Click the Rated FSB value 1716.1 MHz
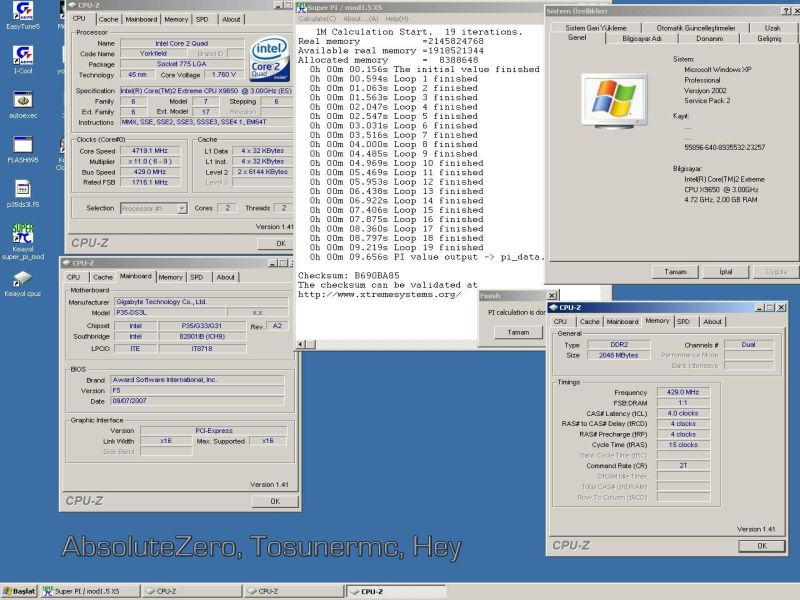Image resolution: width=800 pixels, height=600 pixels. click(x=150, y=182)
